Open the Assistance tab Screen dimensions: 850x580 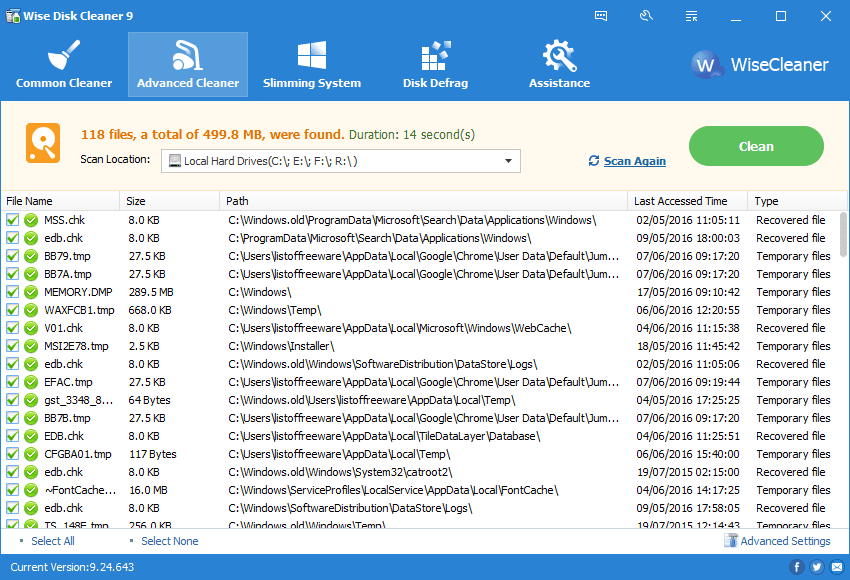559,65
